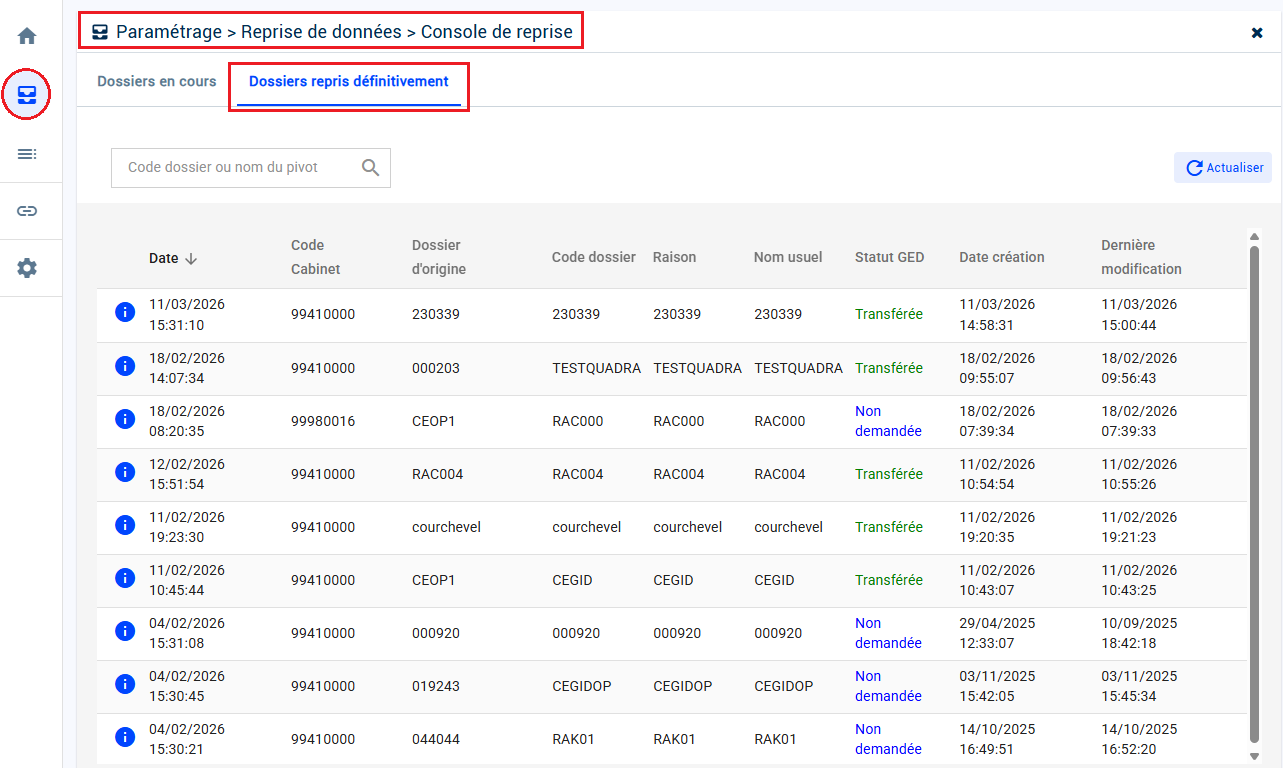Click RAC004 in Raison column

point(679,474)
